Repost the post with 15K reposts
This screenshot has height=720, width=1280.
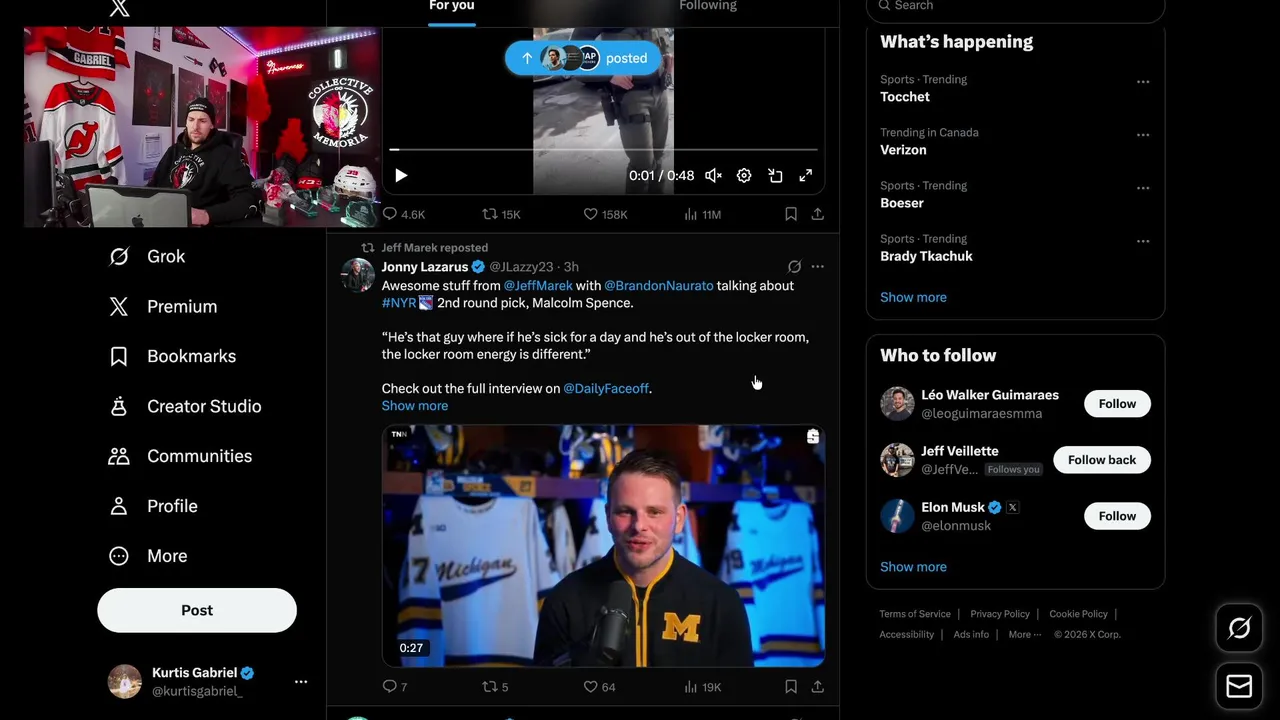pyautogui.click(x=501, y=214)
